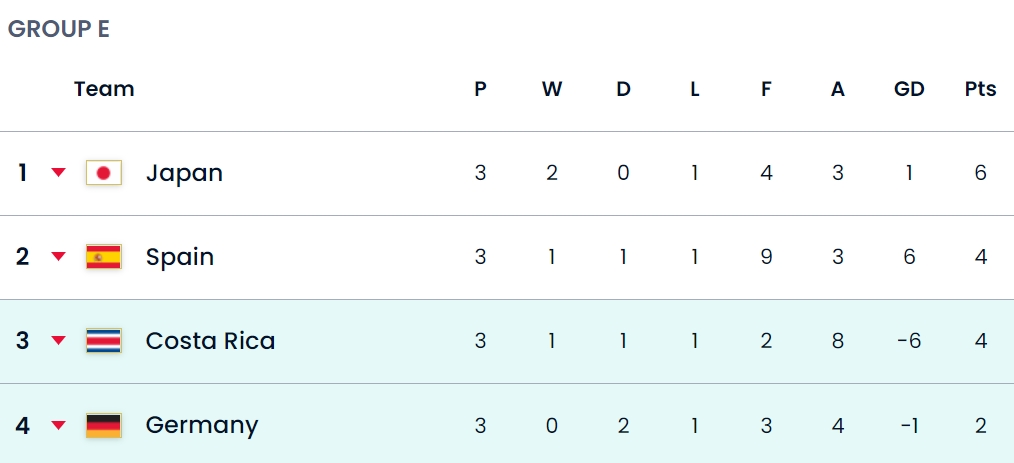Viewport: 1014px width, 463px height.
Task: Click the Japan flag icon
Action: (103, 173)
